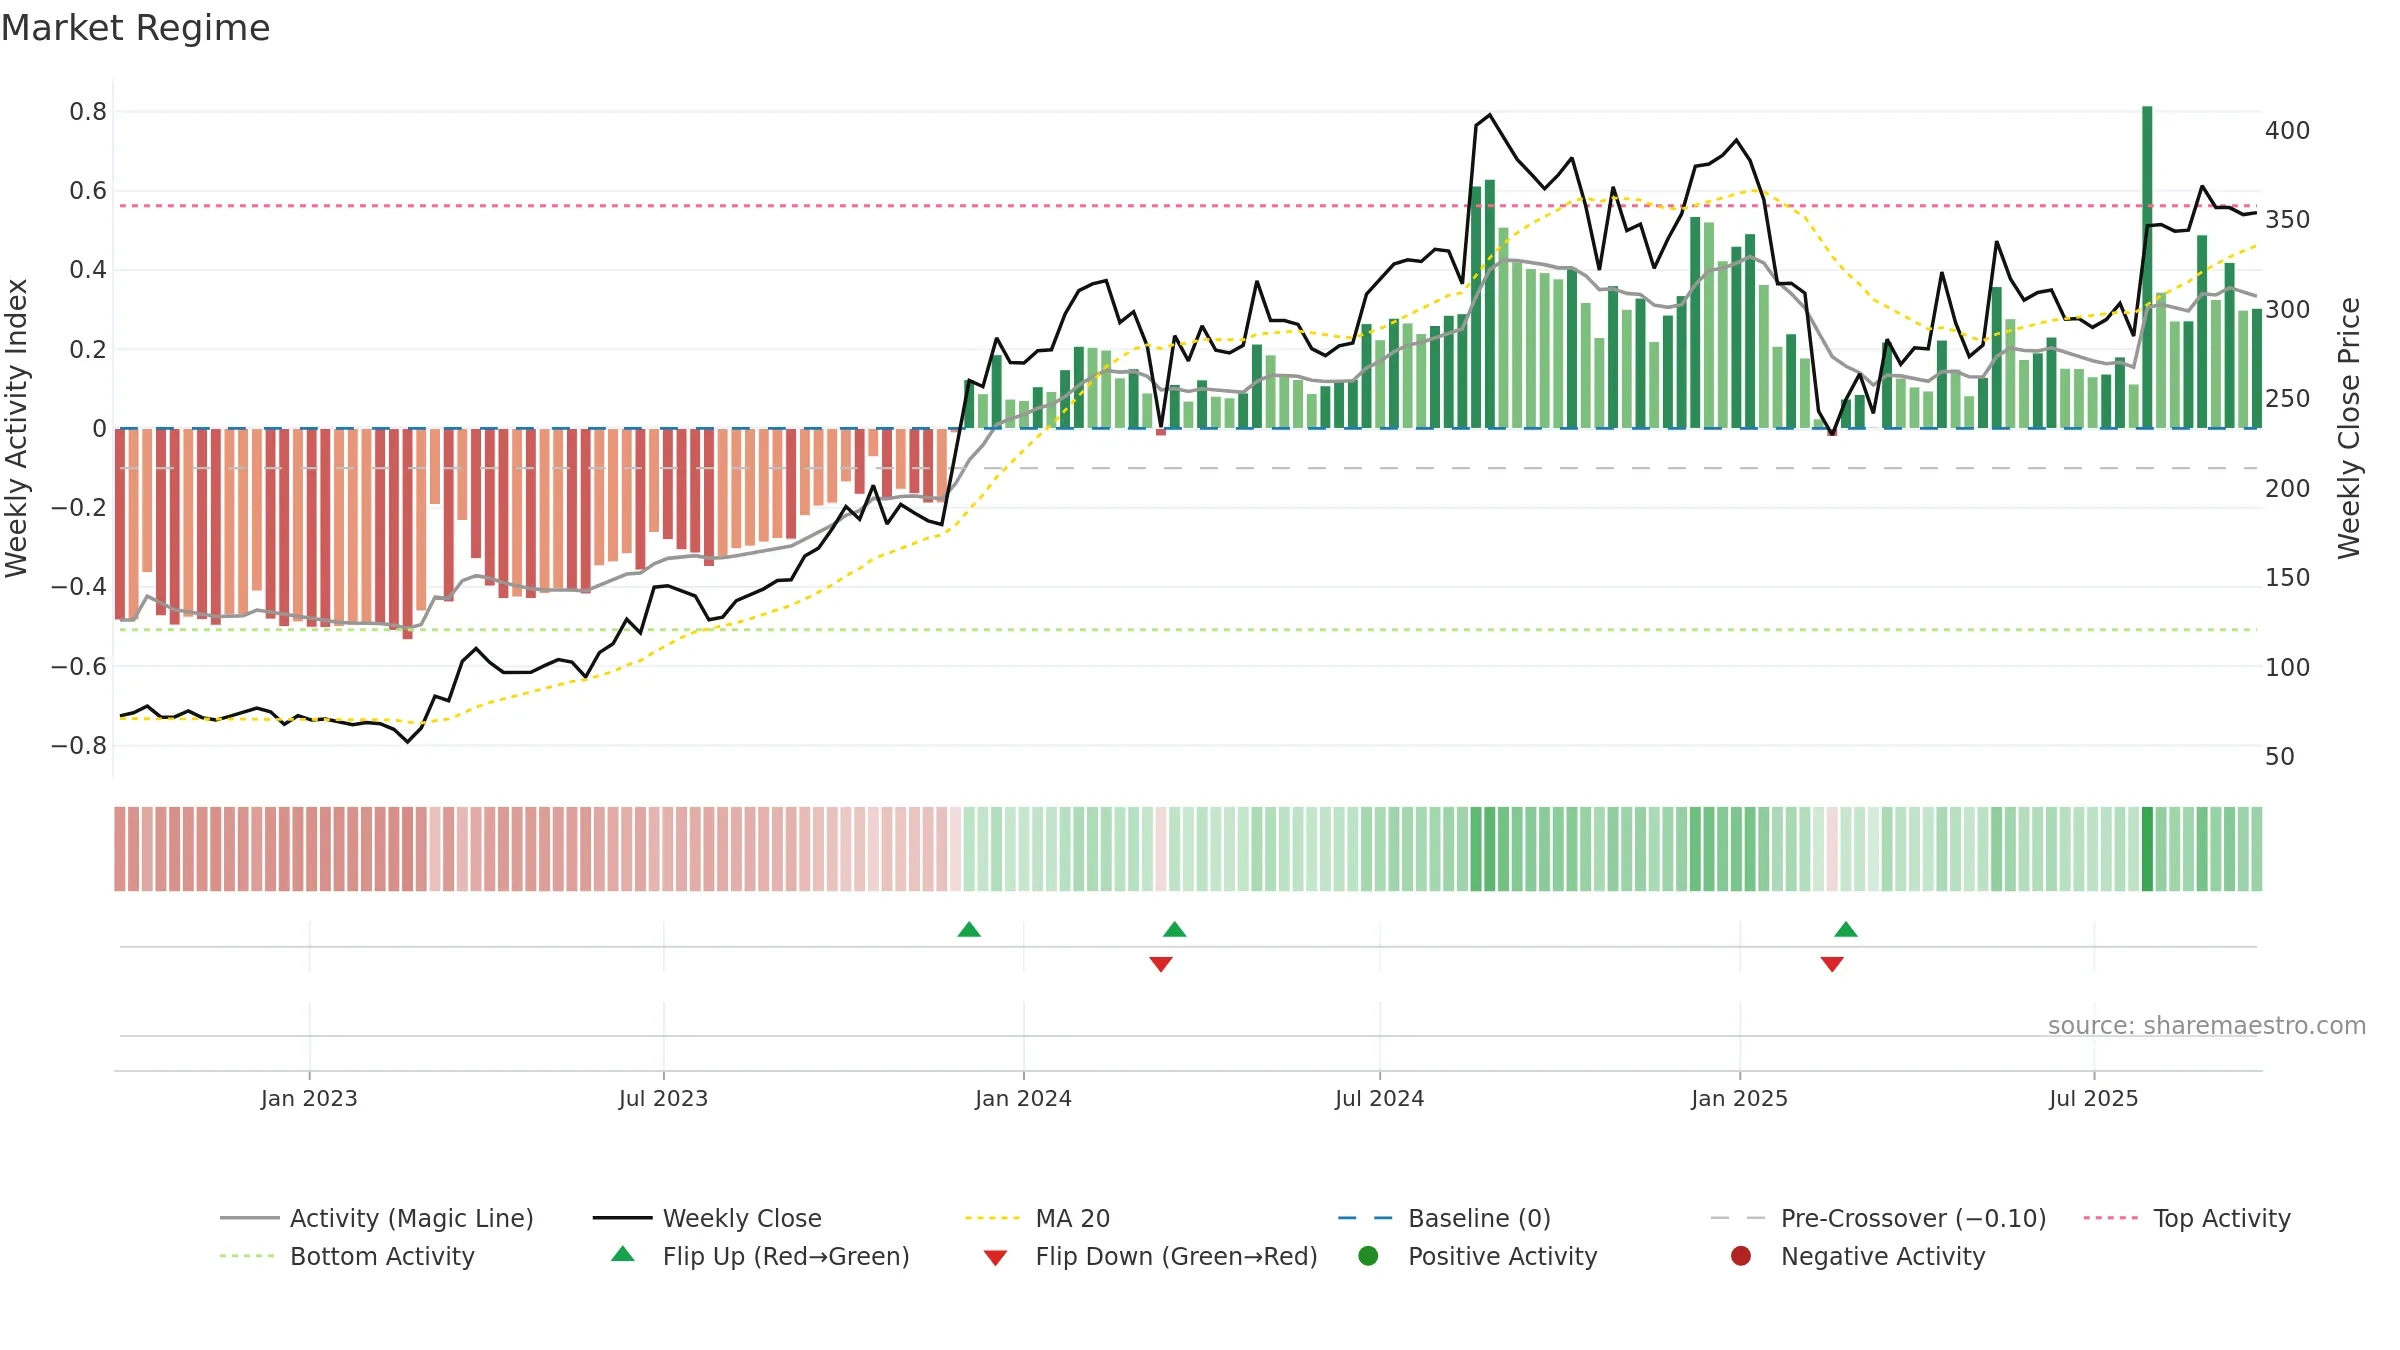Image resolution: width=2400 pixels, height=1350 pixels.
Task: Click the Jan 2025 axis label
Action: 1739,1098
